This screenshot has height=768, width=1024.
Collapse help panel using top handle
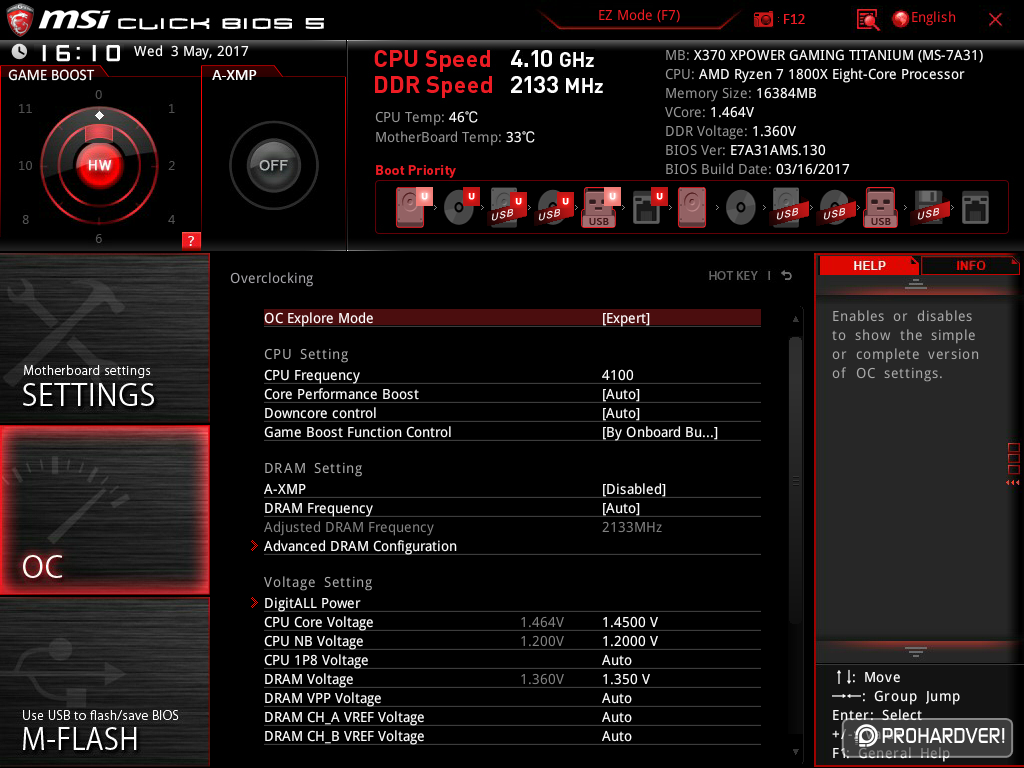[x=916, y=283]
